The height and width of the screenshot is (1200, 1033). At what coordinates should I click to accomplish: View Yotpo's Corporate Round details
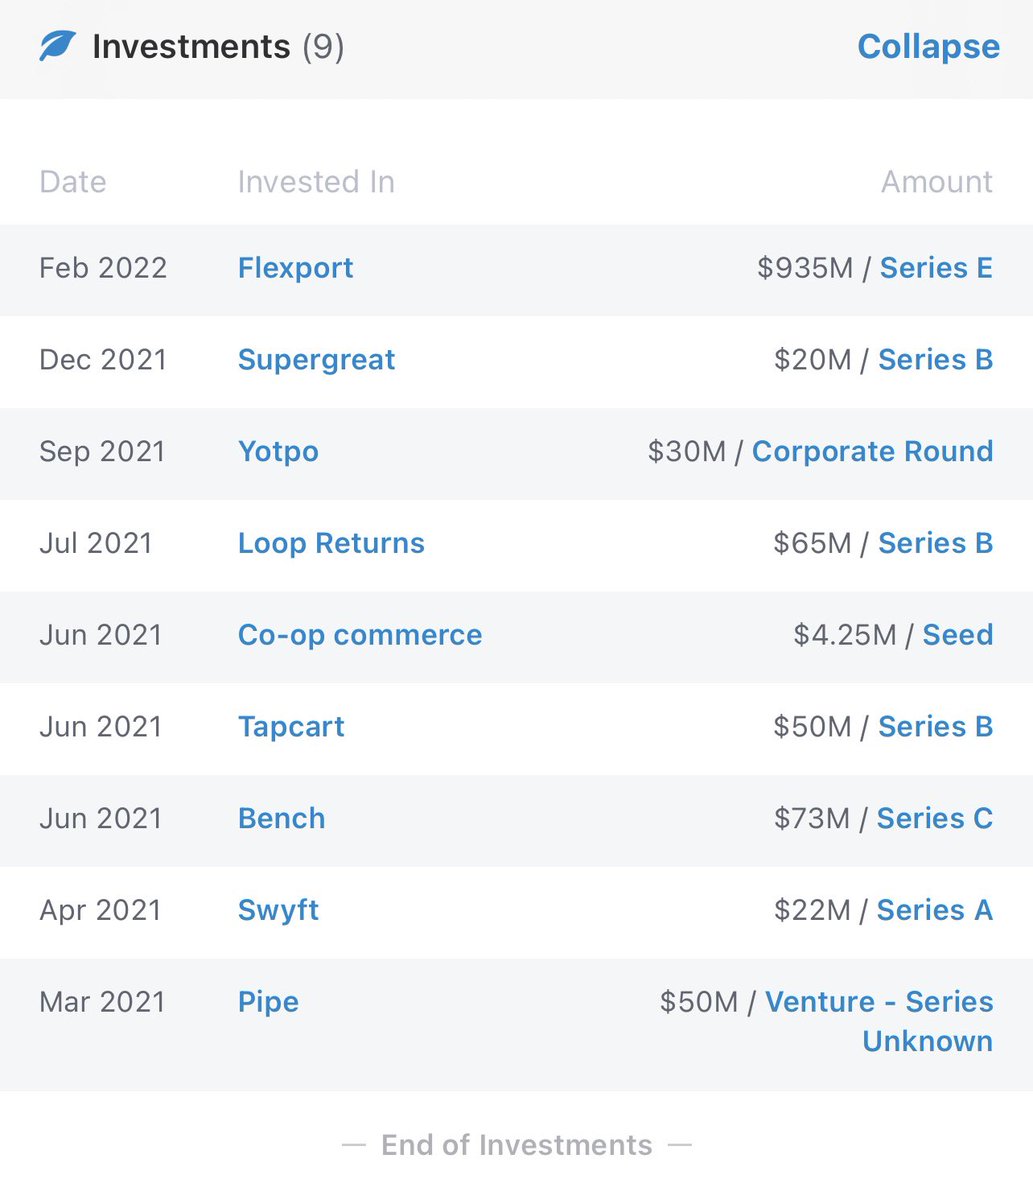pyautogui.click(x=872, y=452)
